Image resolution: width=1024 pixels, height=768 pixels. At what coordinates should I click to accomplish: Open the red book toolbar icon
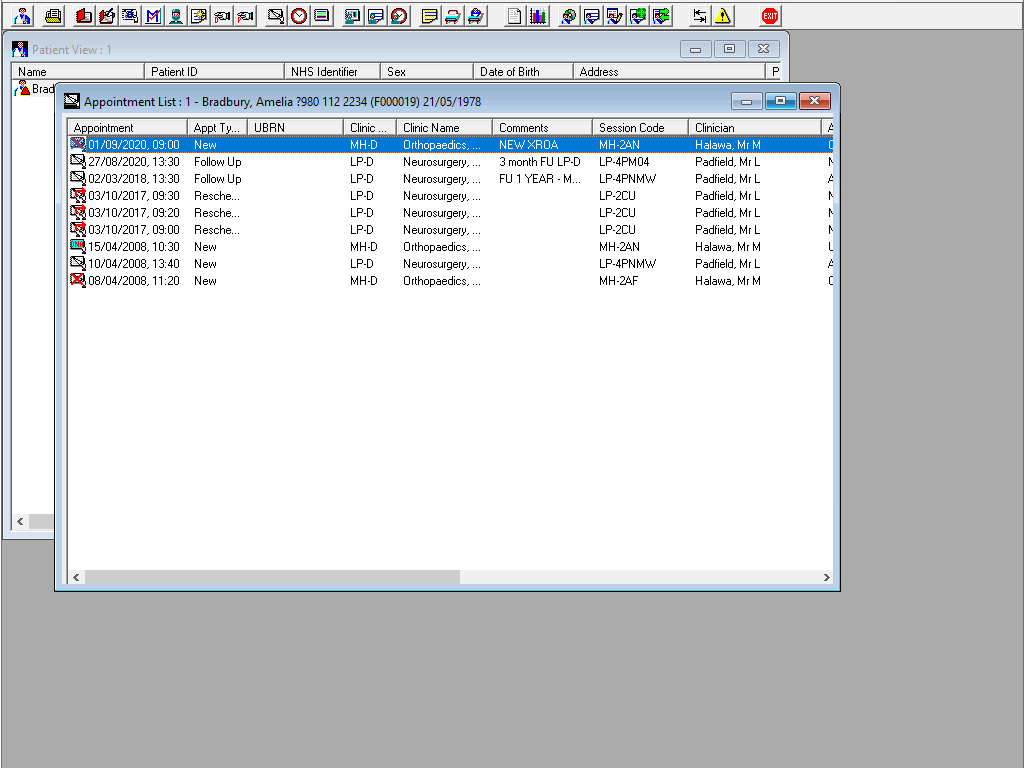click(x=84, y=16)
